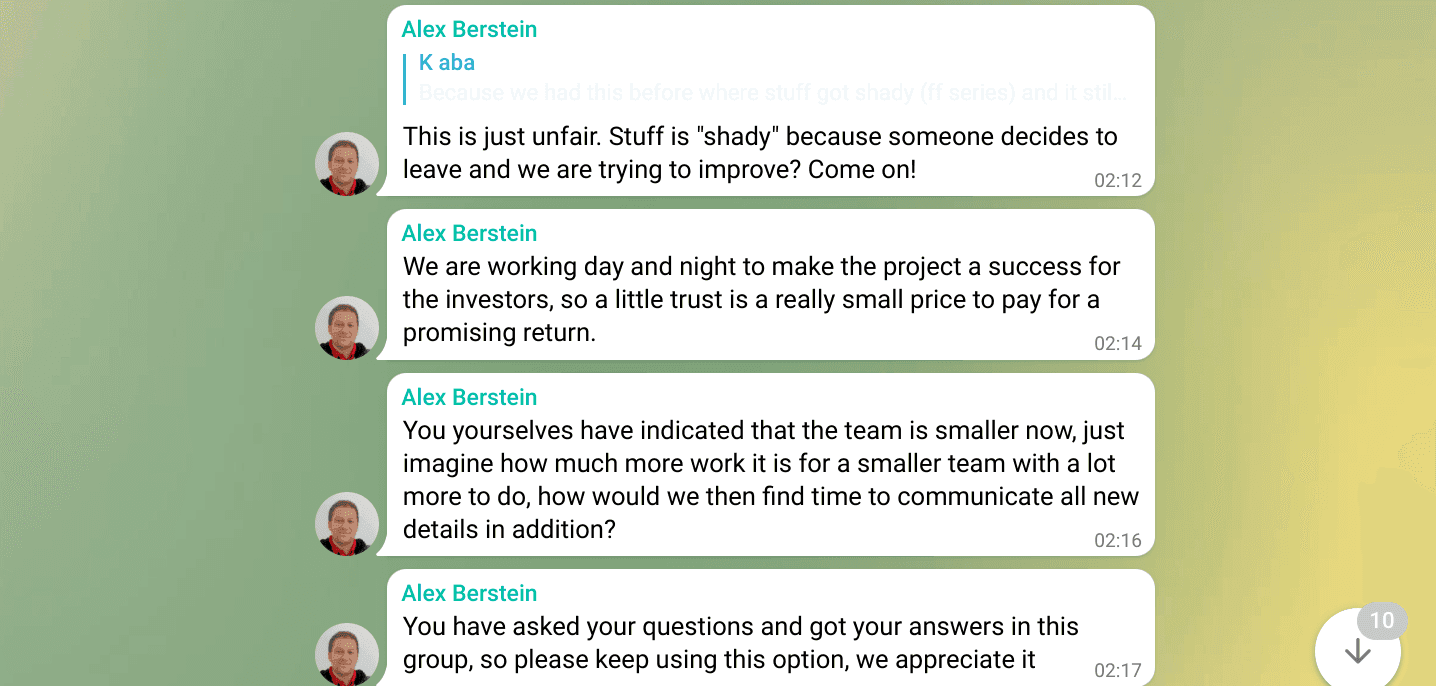Jump to the quoted reply text about shady stuff
This screenshot has width=1436, height=686.
(772, 94)
